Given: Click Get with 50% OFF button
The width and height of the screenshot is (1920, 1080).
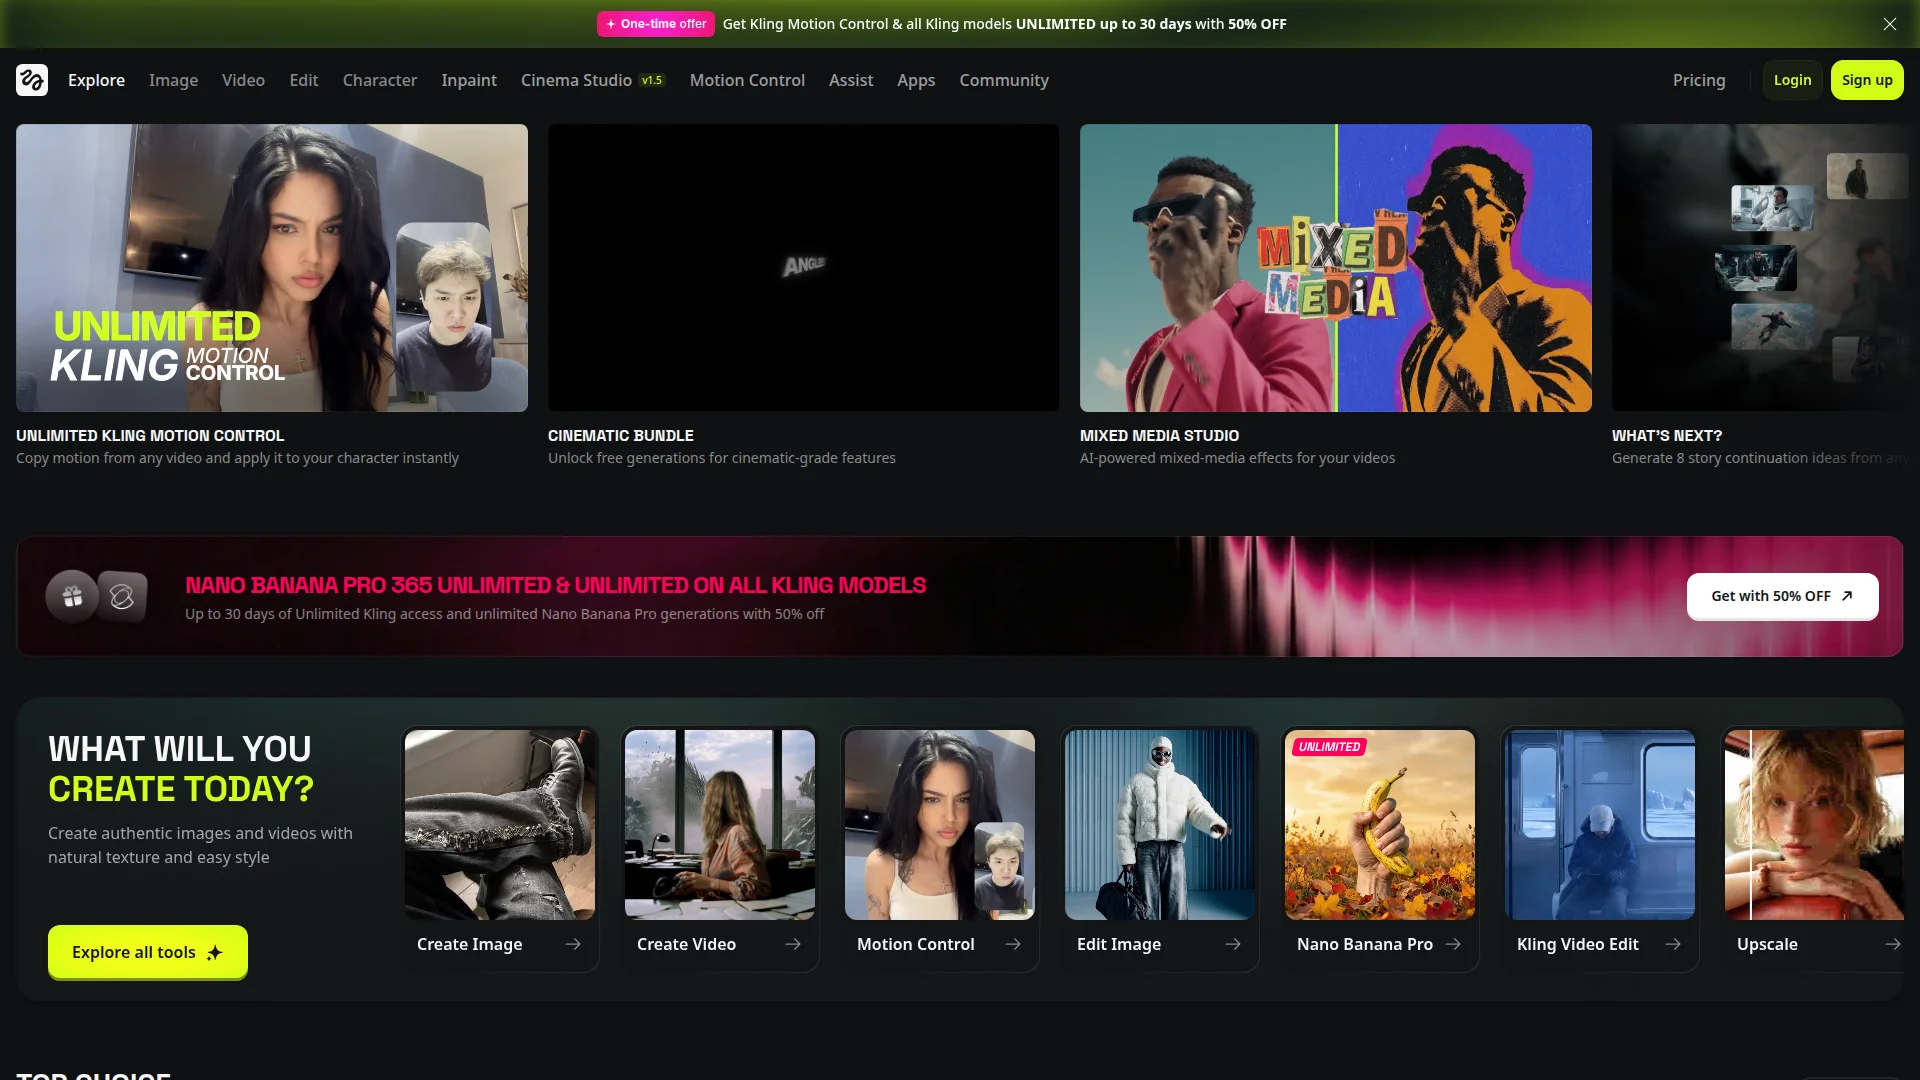Looking at the screenshot, I should tap(1782, 596).
